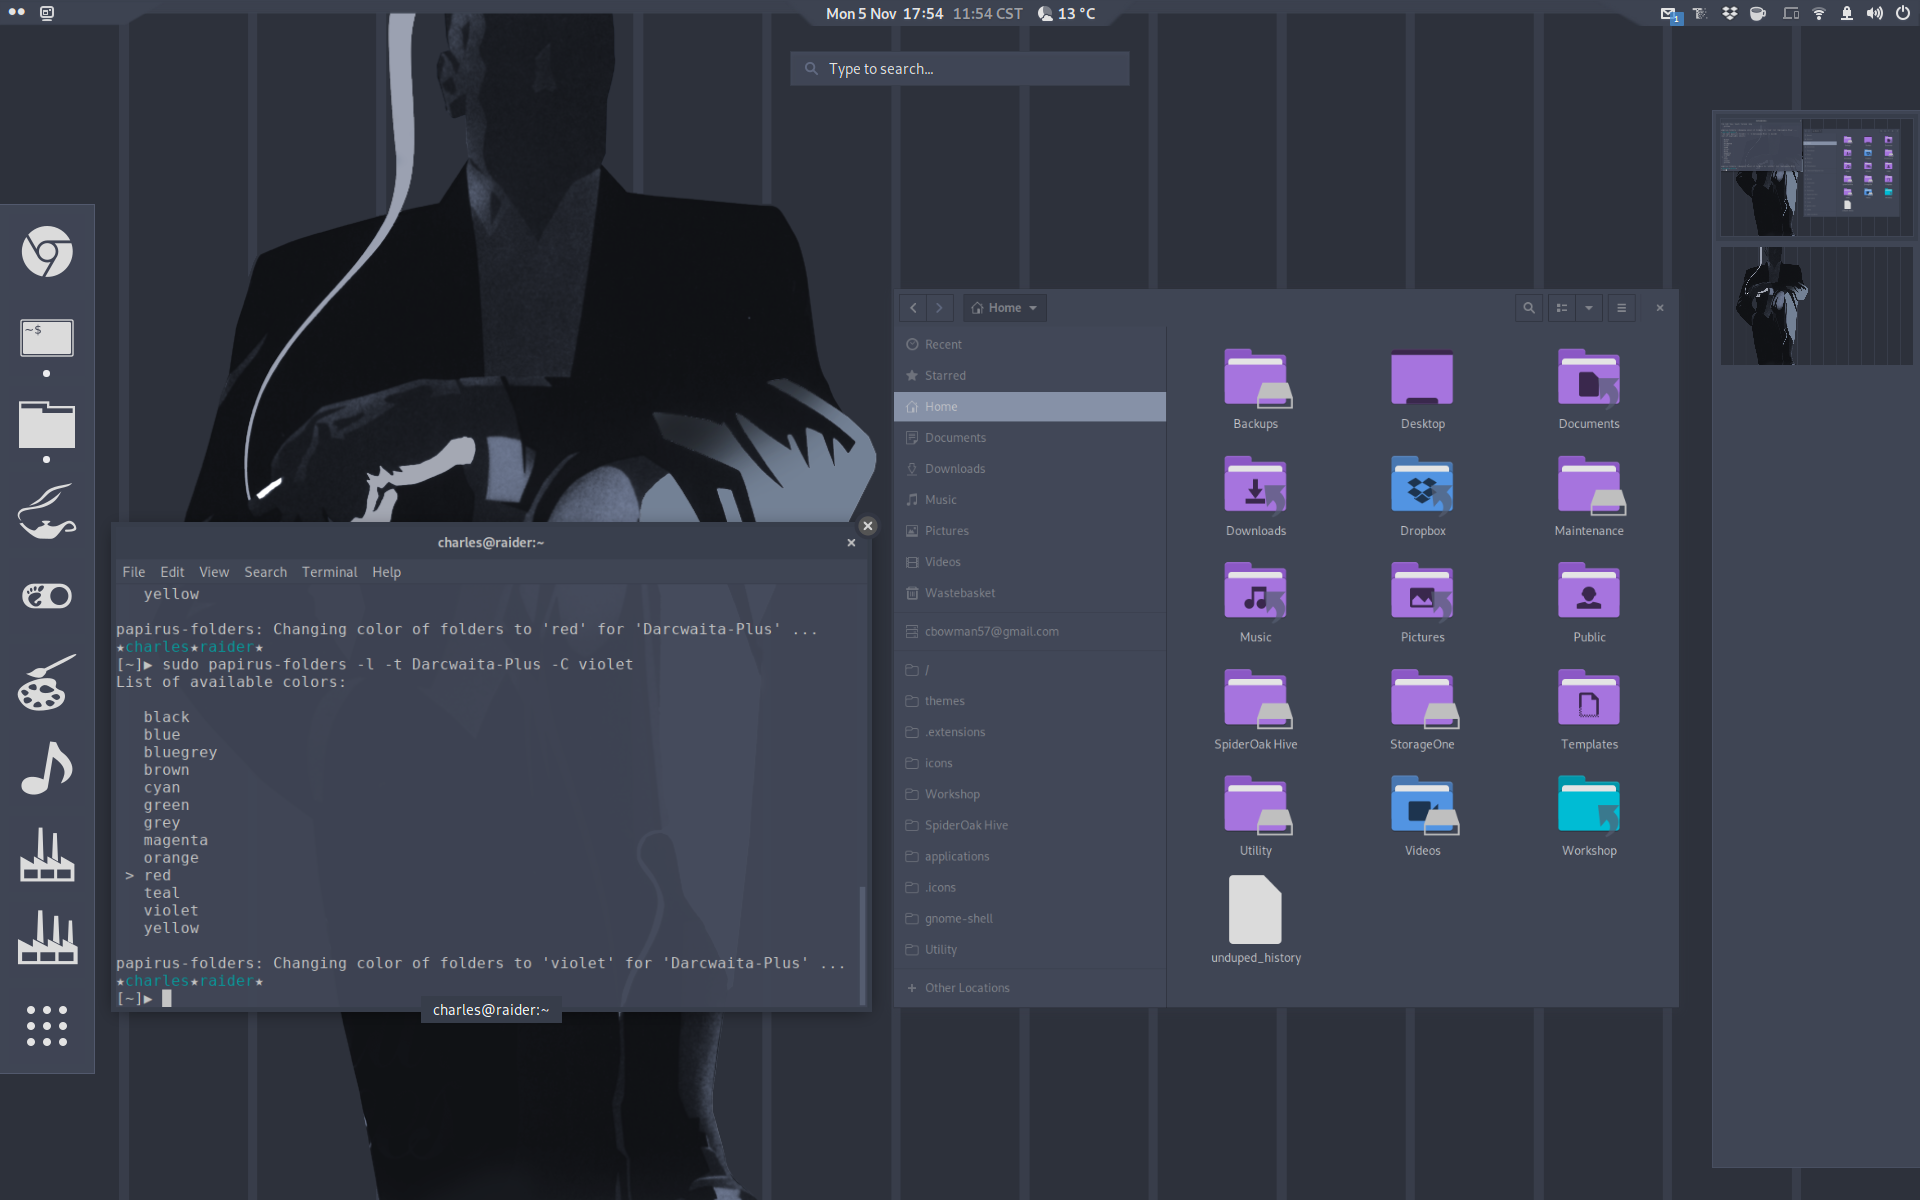
Task: Open the Utility folder icon in grid
Action: (x=1256, y=816)
